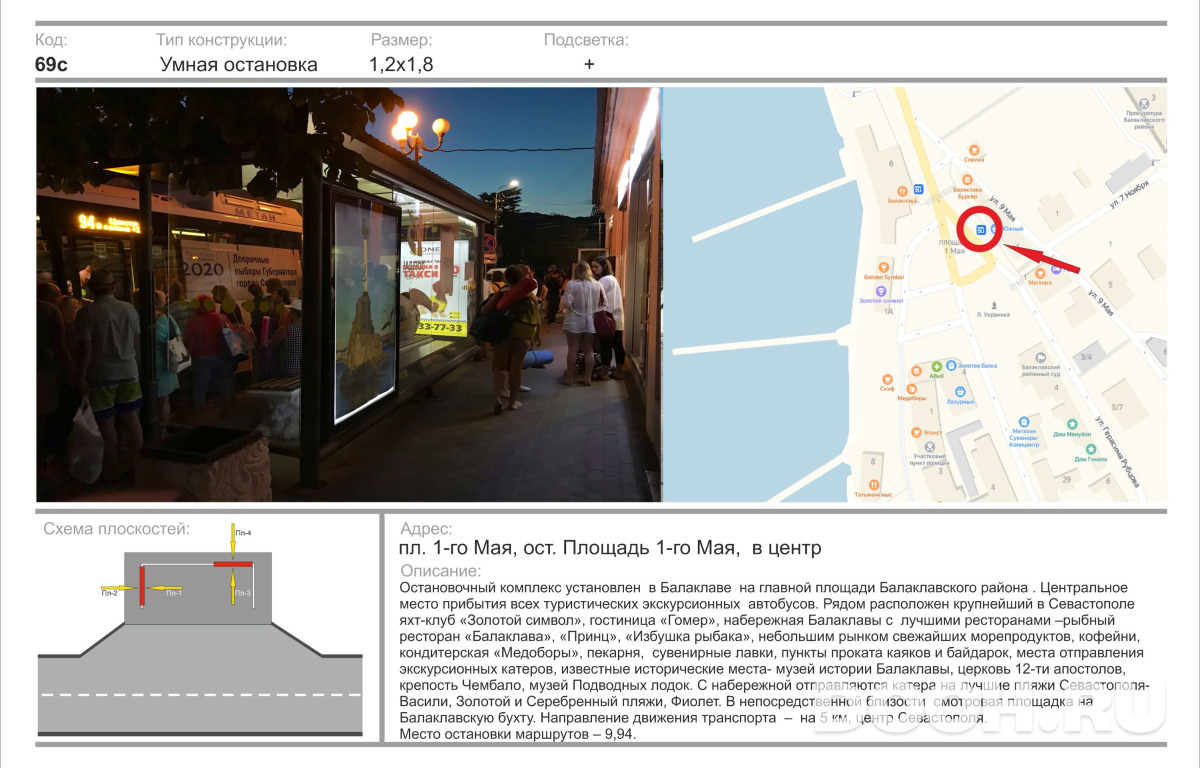Select the "Пл-1" label in the scheme
The image size is (1200, 768).
tap(173, 593)
